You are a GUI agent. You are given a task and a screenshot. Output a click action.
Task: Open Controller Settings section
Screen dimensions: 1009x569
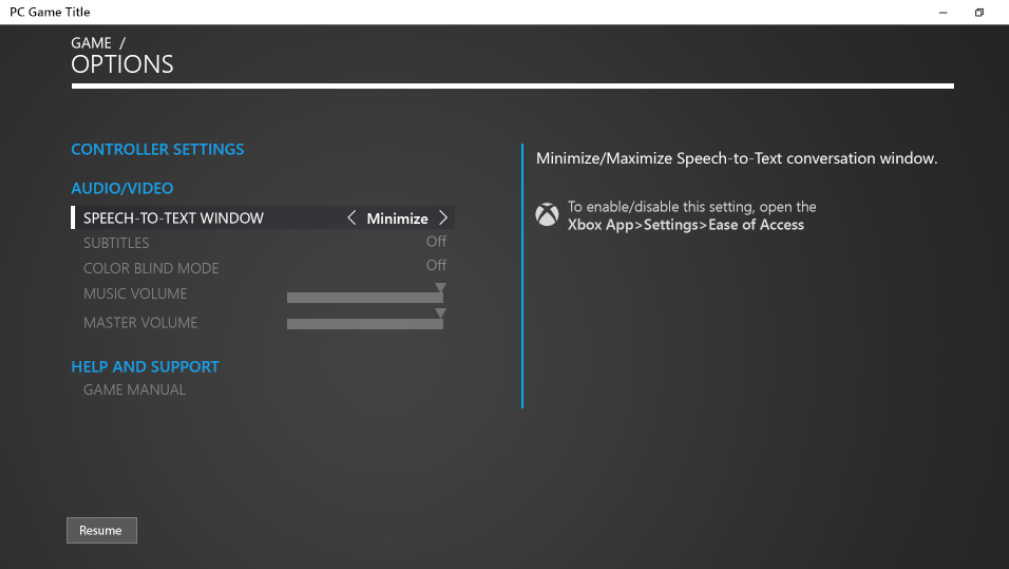[158, 149]
